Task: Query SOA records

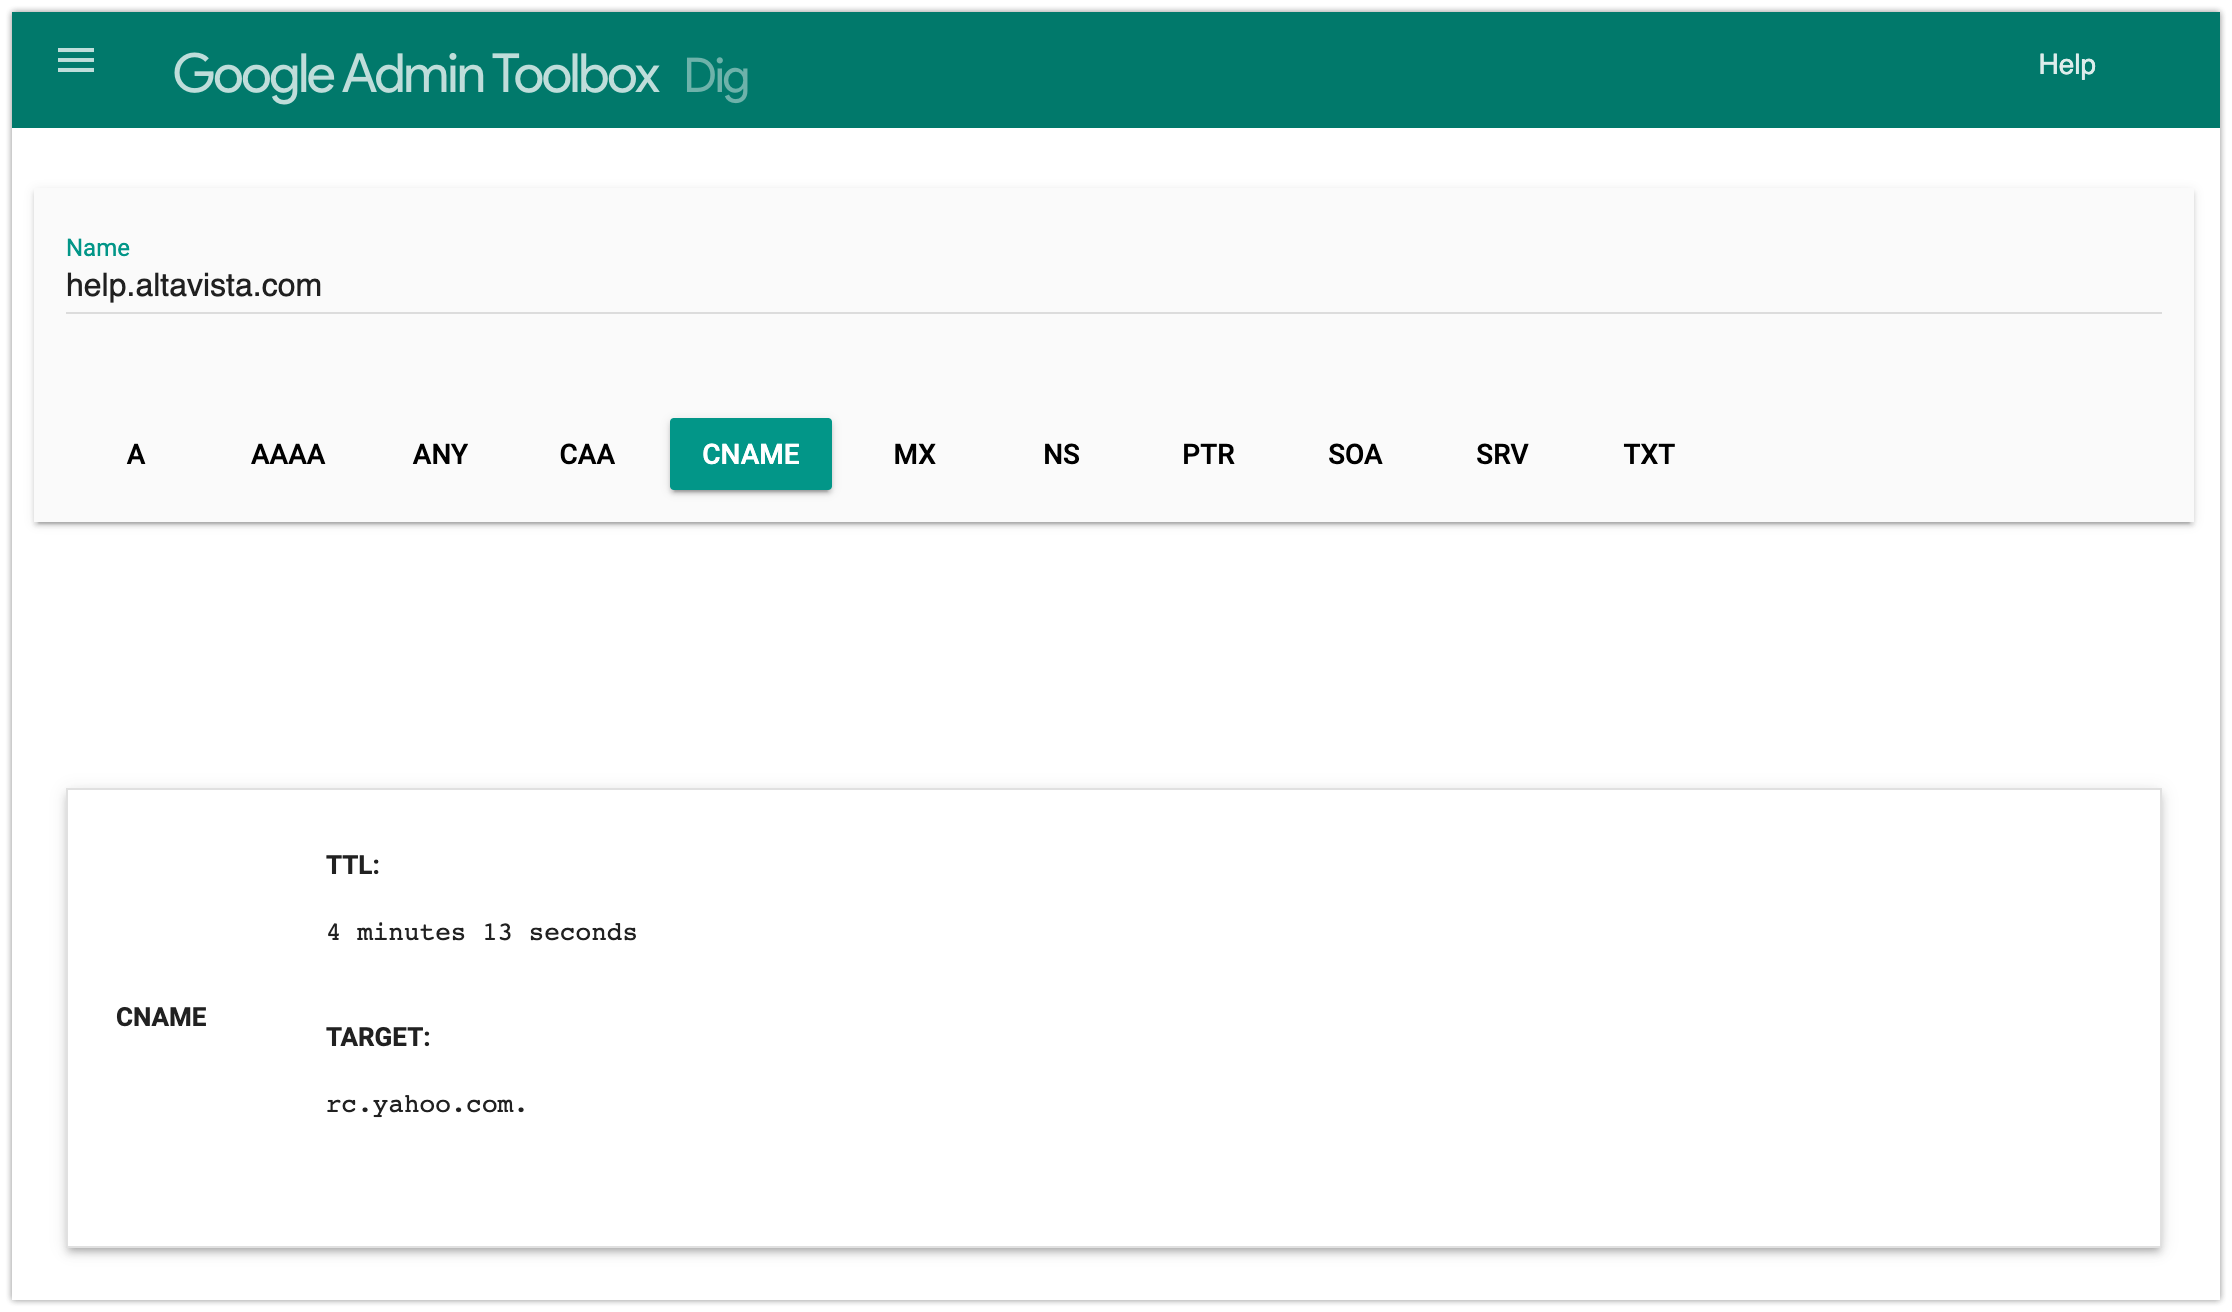Action: tap(1355, 455)
